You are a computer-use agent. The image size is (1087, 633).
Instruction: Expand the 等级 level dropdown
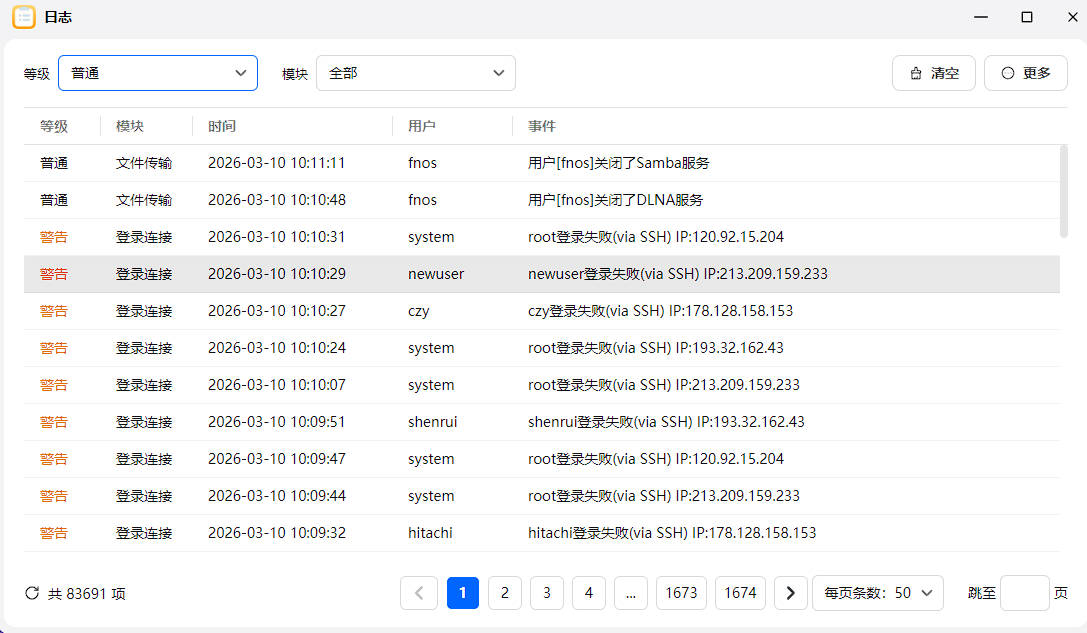tap(158, 73)
